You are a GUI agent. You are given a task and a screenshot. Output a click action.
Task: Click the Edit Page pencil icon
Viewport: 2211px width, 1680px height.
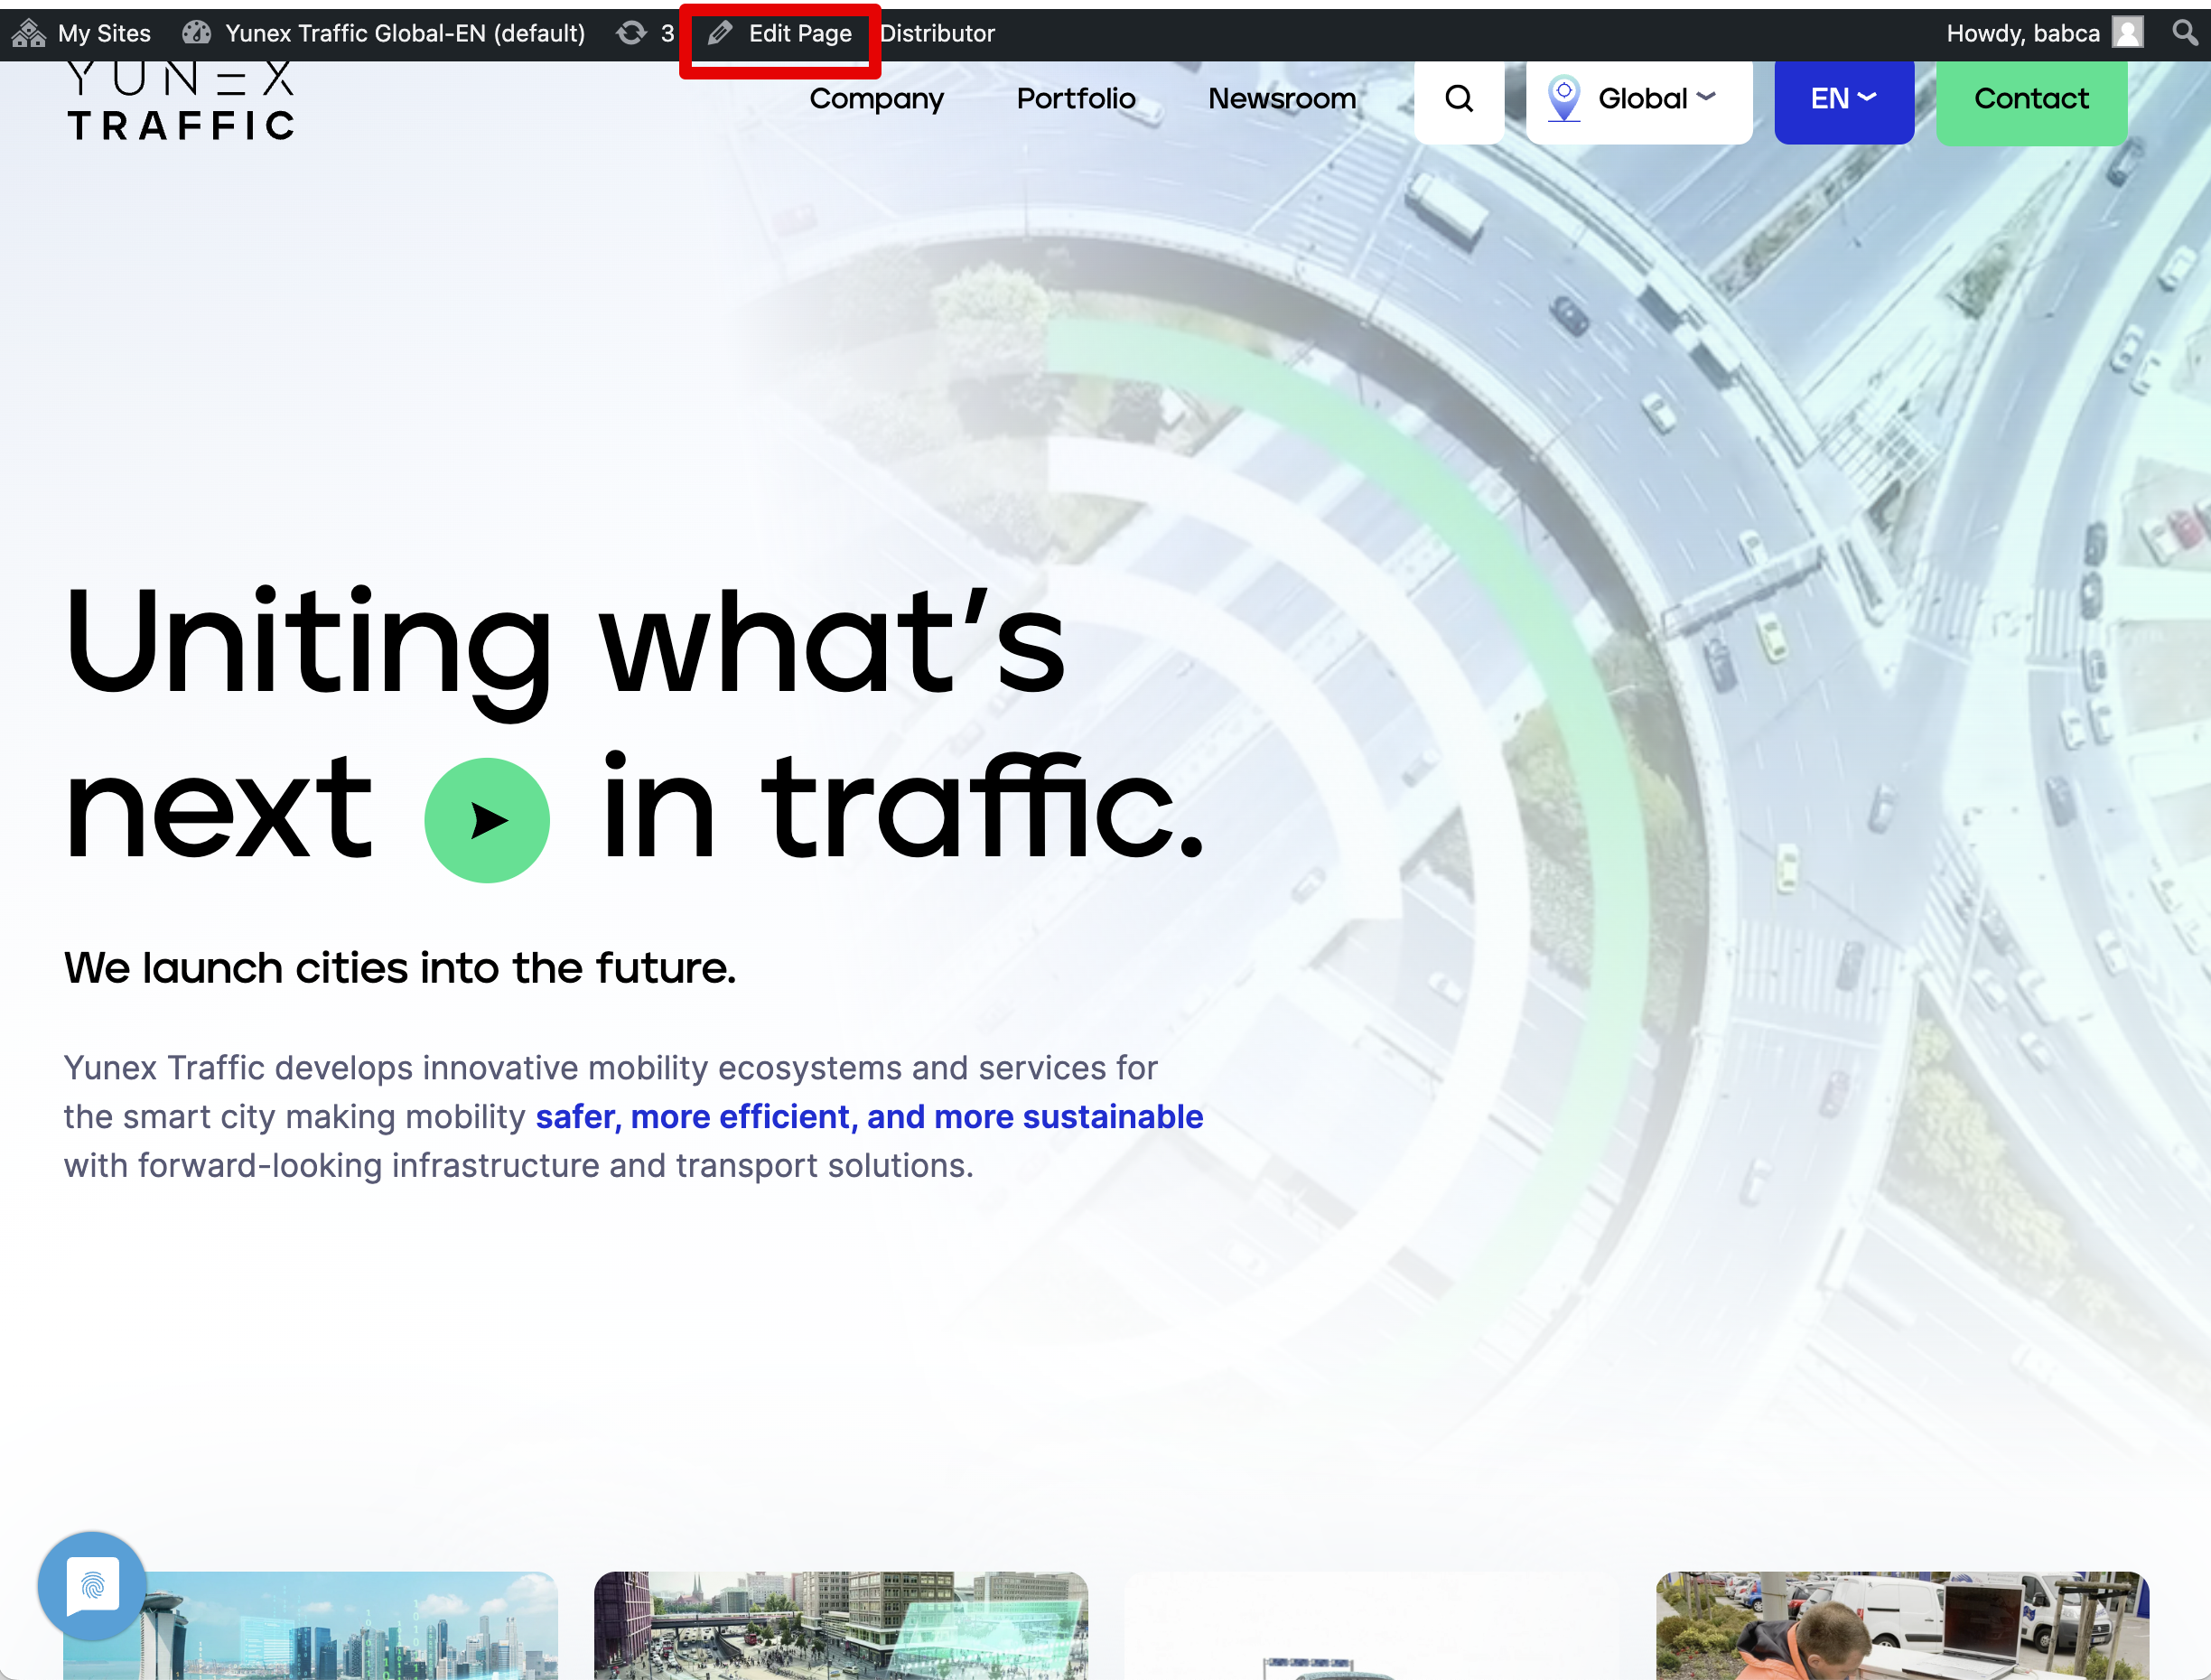[720, 33]
